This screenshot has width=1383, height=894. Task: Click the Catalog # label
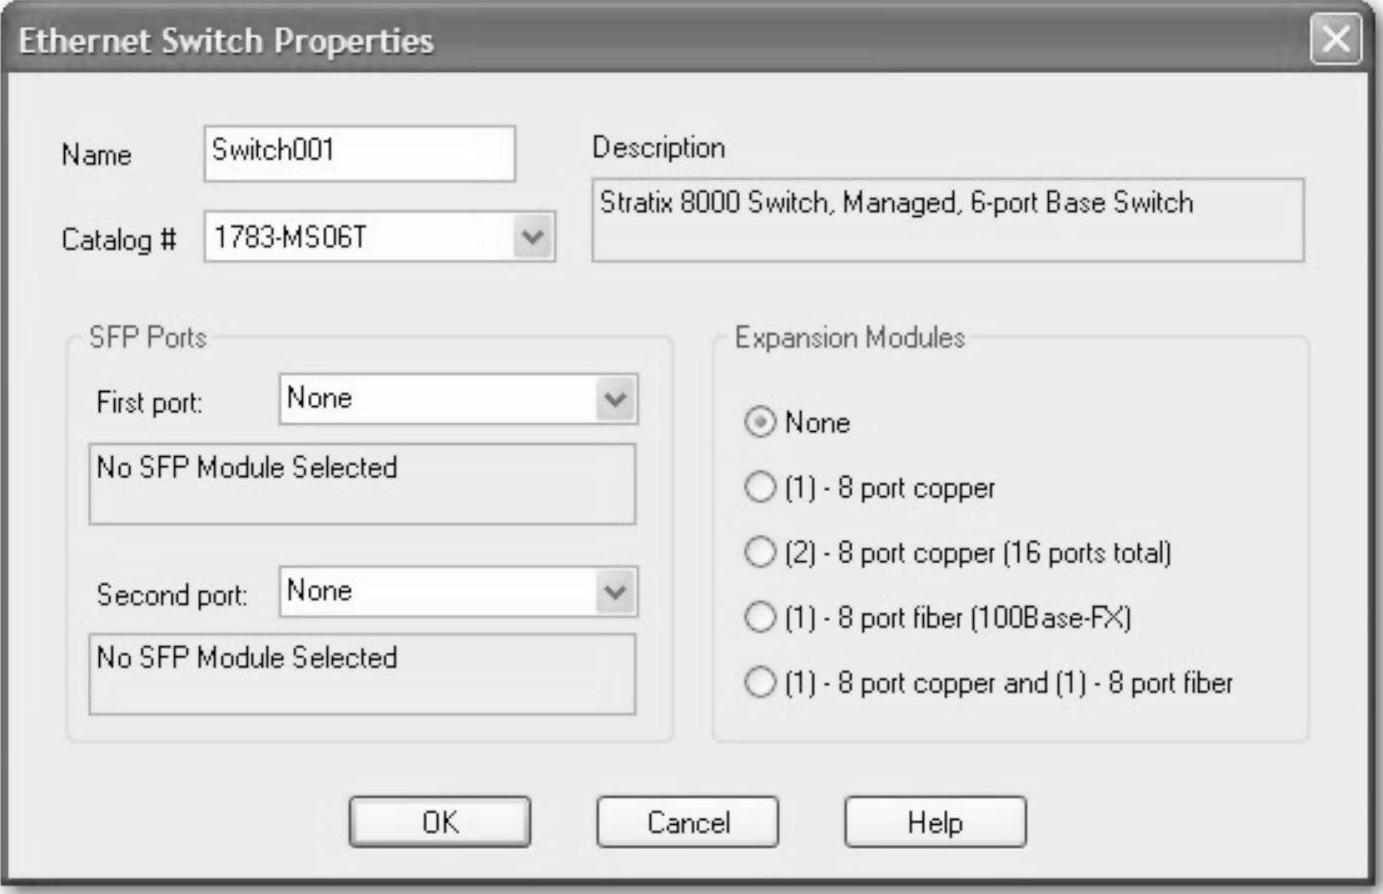(119, 240)
